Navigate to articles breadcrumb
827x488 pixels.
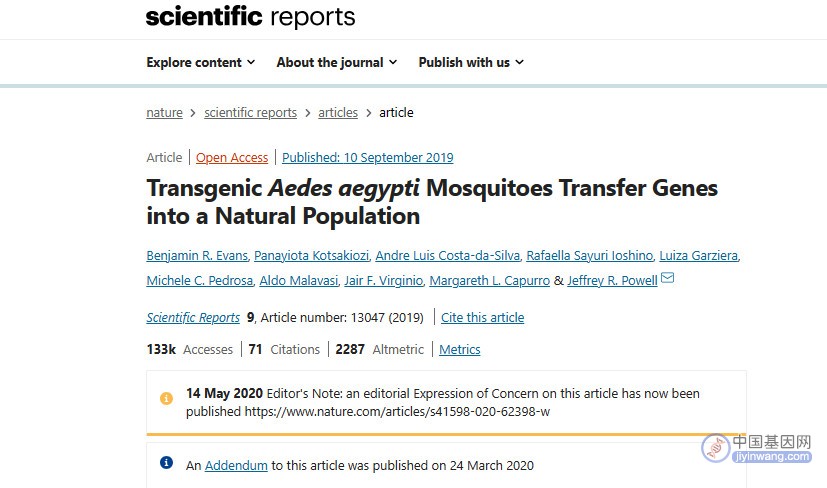pos(338,112)
